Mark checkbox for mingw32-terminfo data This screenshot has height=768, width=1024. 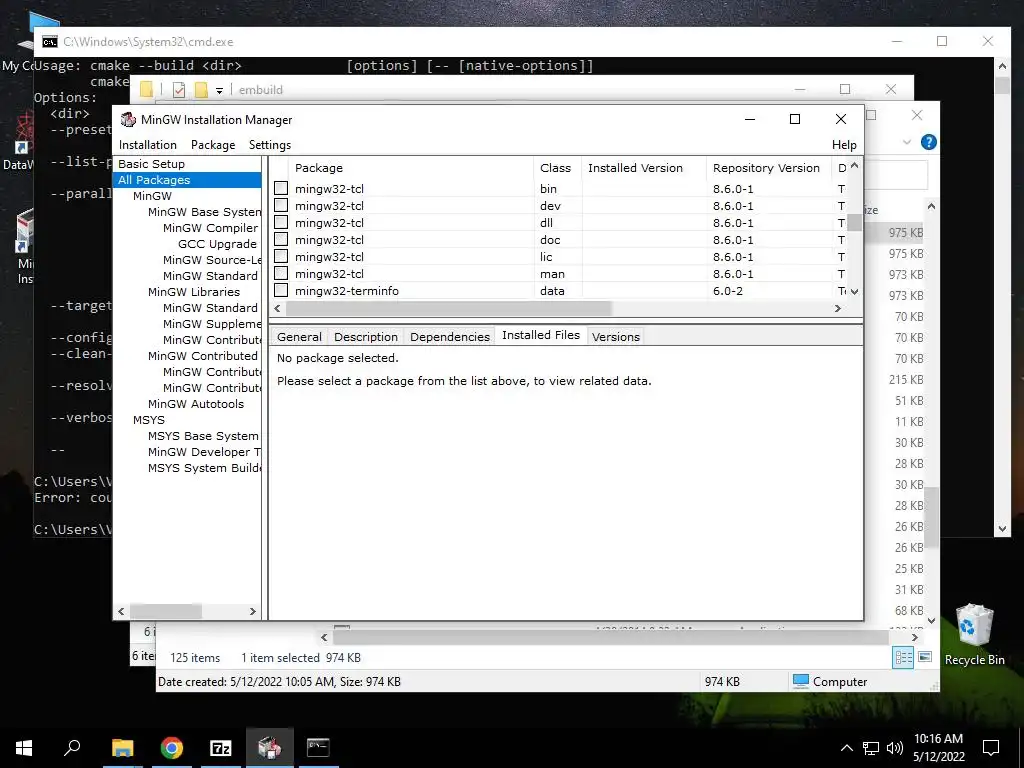(x=281, y=290)
